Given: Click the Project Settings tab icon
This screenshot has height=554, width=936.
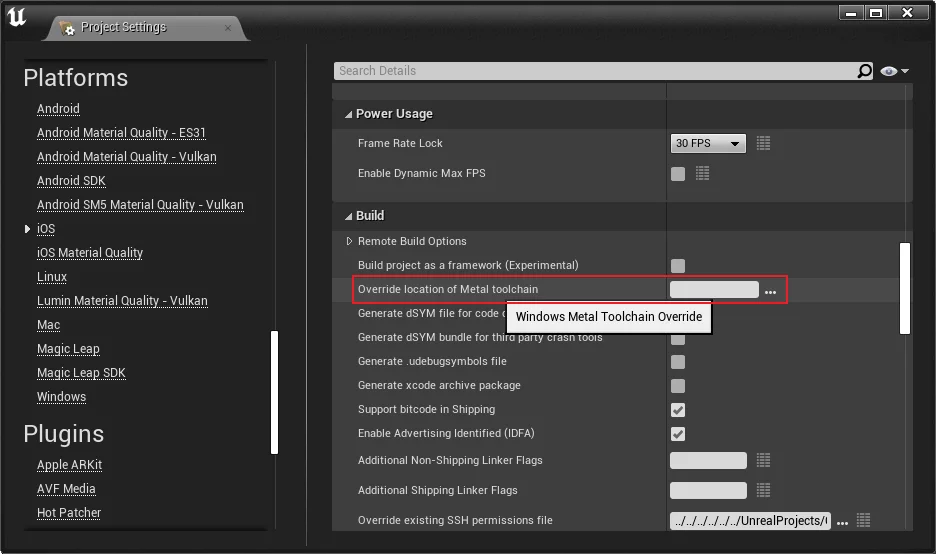Looking at the screenshot, I should pyautogui.click(x=67, y=27).
